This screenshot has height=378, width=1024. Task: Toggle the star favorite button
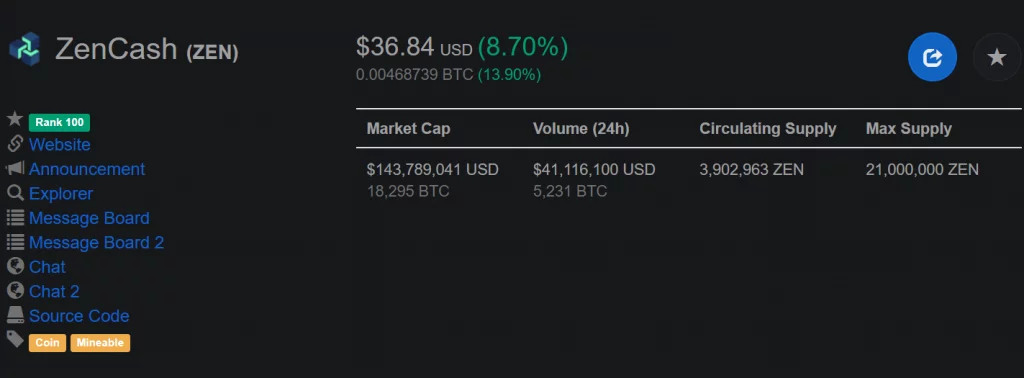pyautogui.click(x=997, y=57)
